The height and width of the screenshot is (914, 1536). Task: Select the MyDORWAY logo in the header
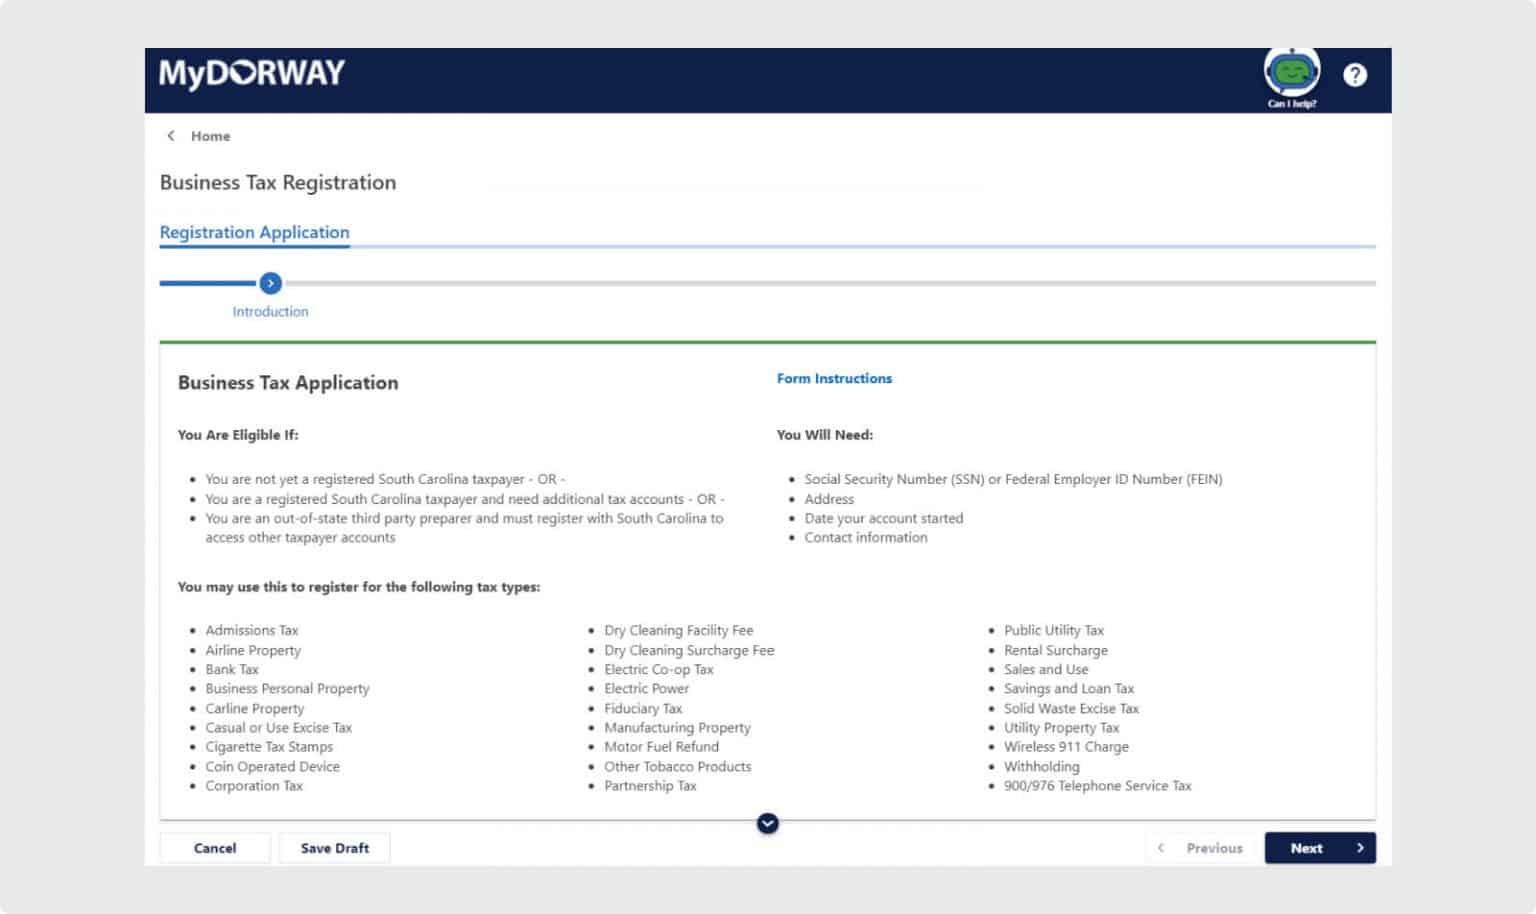point(252,72)
